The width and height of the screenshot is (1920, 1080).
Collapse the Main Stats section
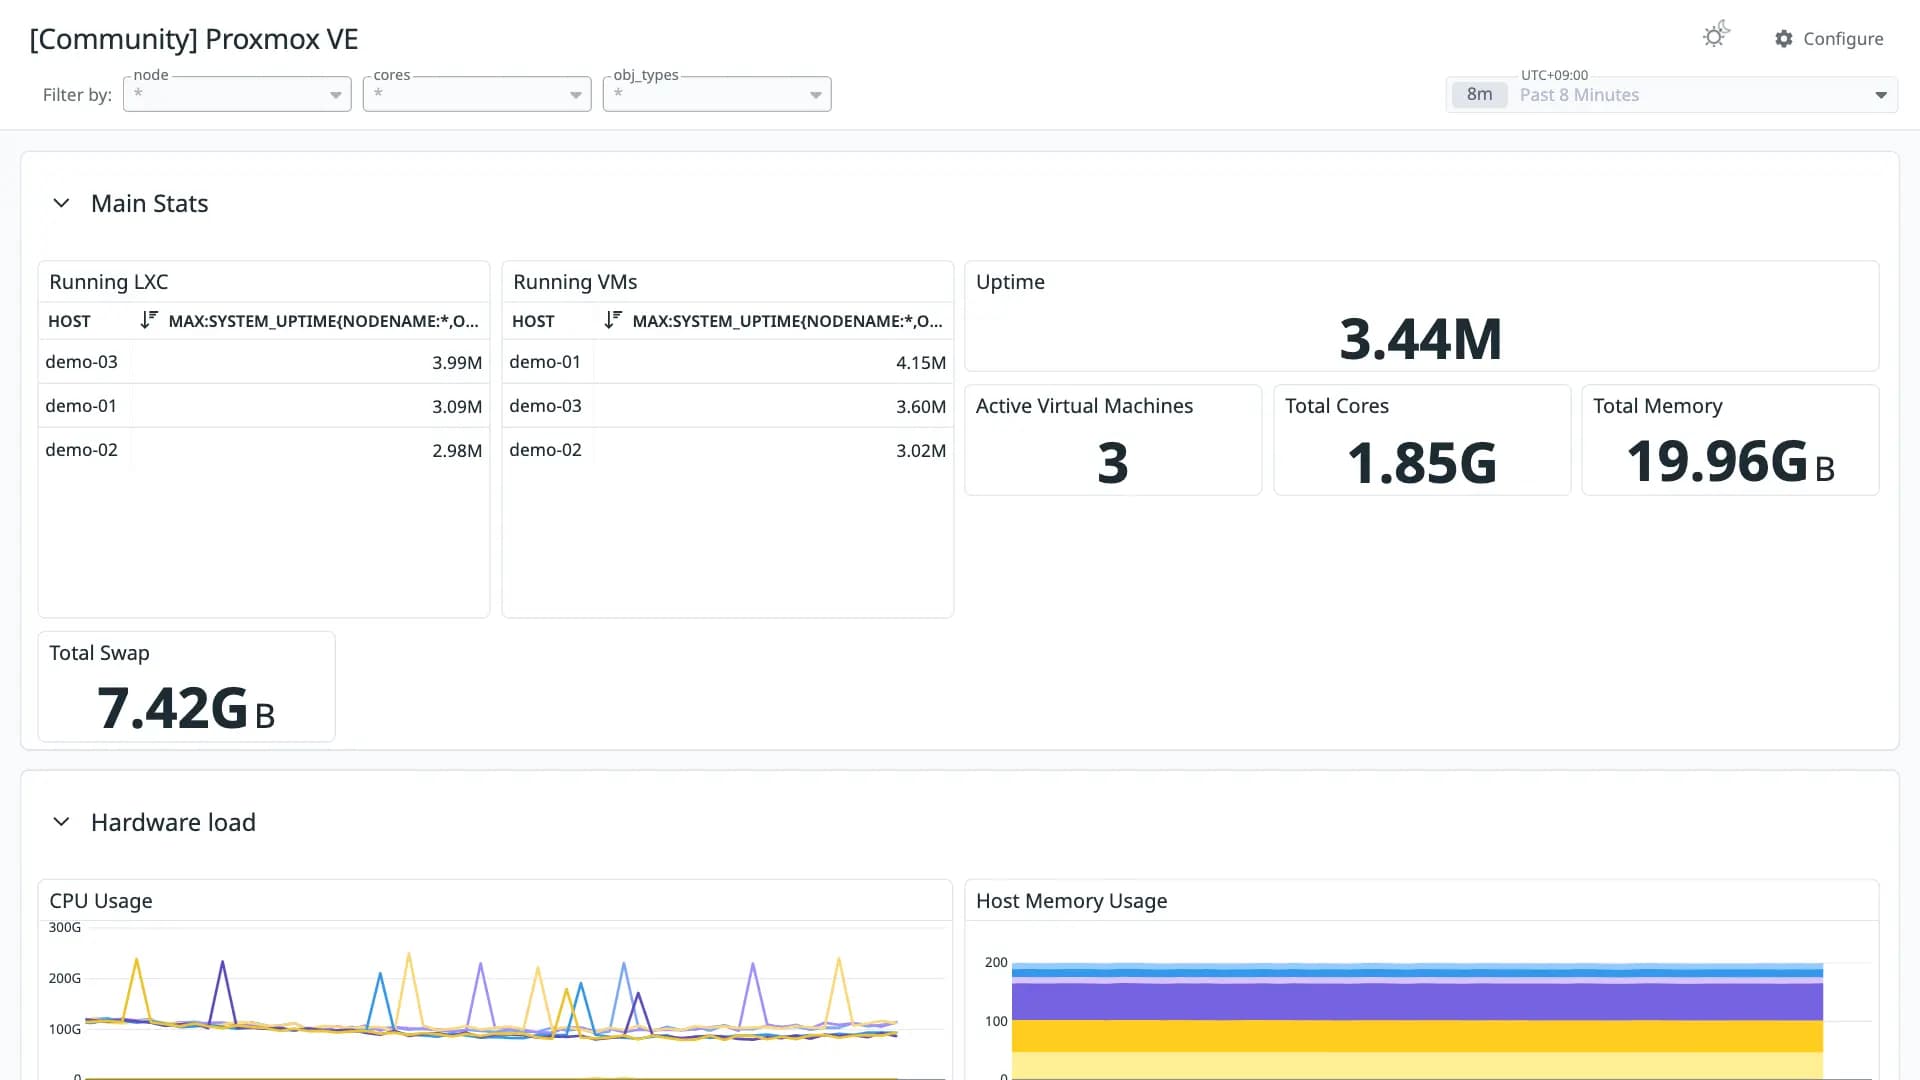tap(61, 203)
